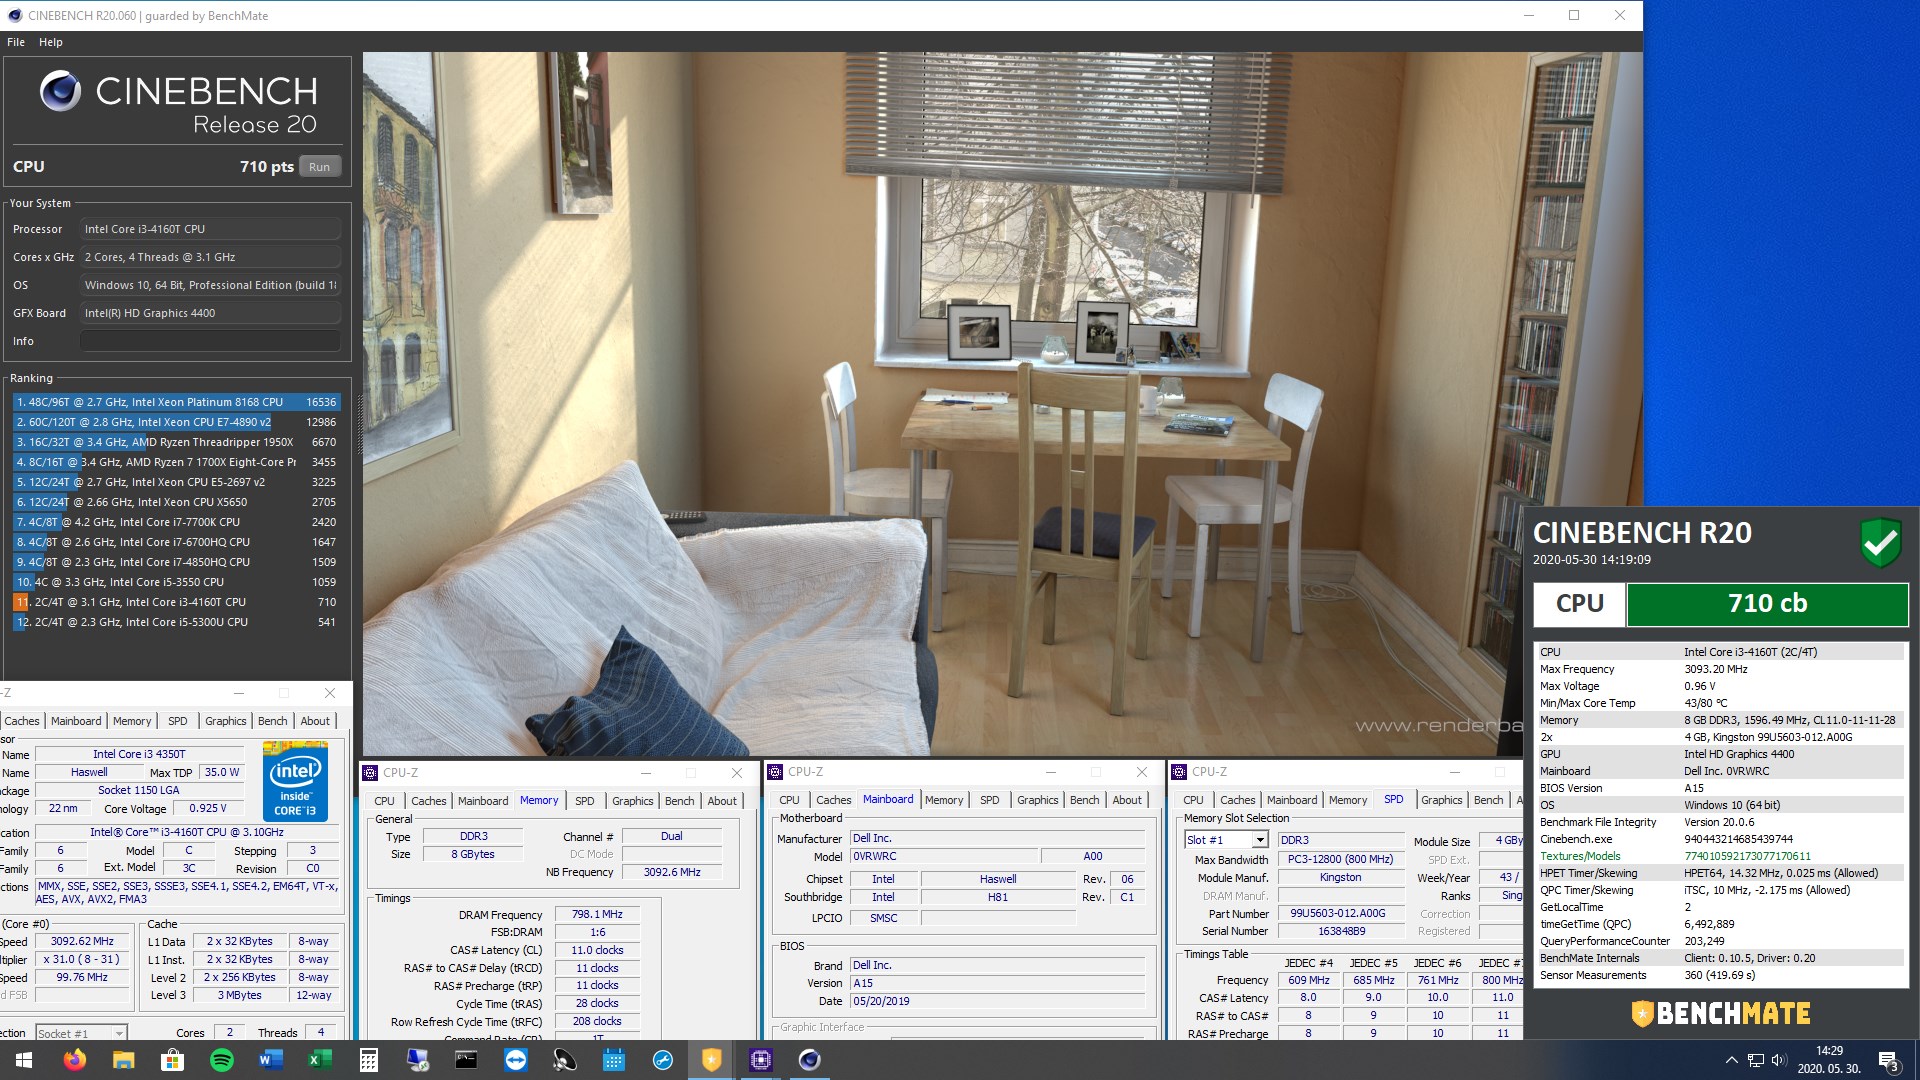Open the Windows Start menu

click(x=24, y=1060)
